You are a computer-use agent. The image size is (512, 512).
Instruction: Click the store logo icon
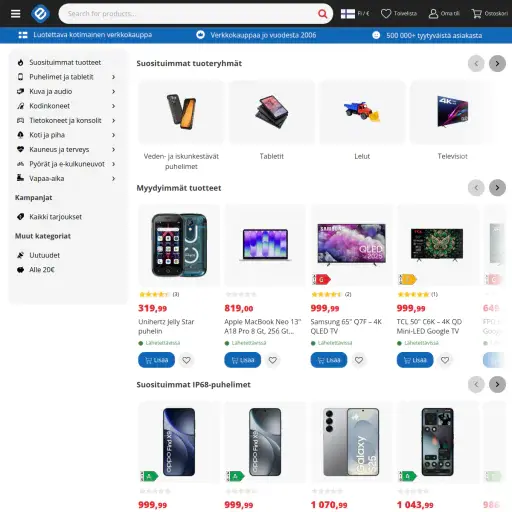(x=40, y=14)
